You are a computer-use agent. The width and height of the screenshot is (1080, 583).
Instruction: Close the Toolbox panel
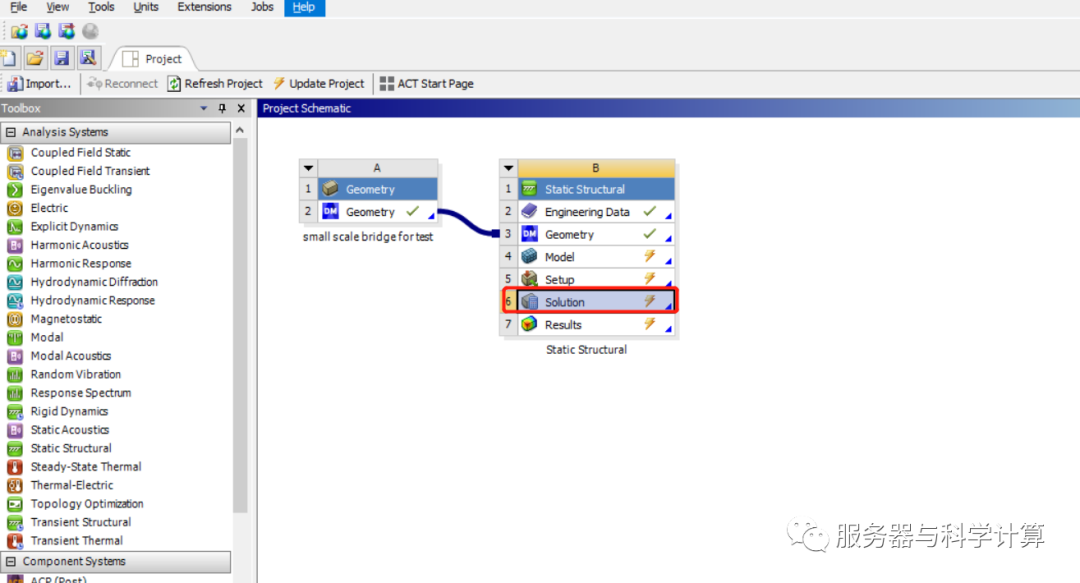pos(241,108)
